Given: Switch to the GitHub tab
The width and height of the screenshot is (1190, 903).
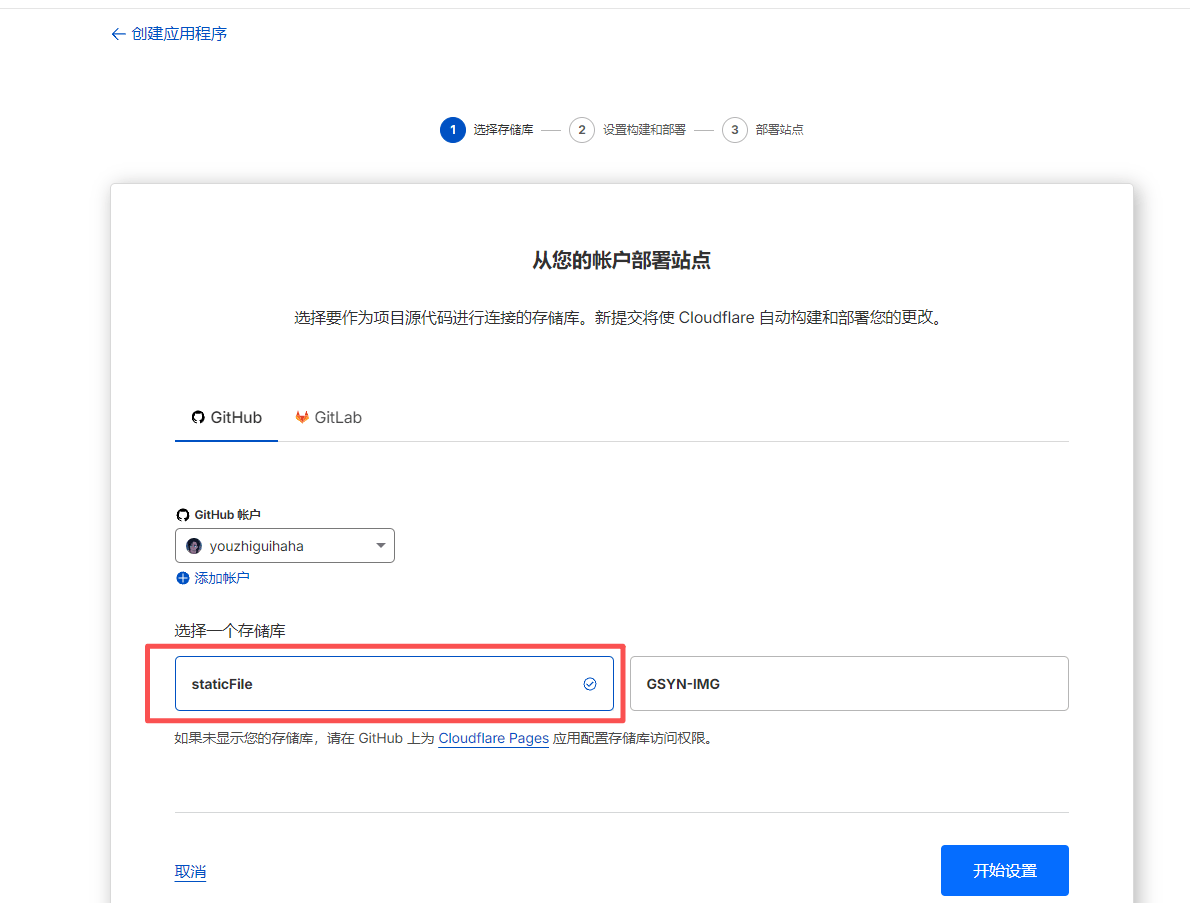Looking at the screenshot, I should click(x=225, y=417).
